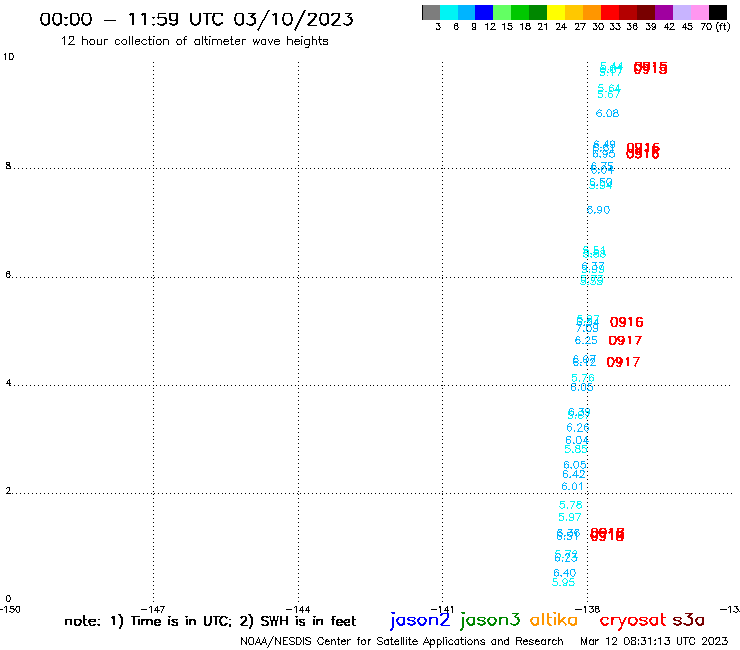
Task: Click the wave height value 6.01
Action: [x=572, y=487]
